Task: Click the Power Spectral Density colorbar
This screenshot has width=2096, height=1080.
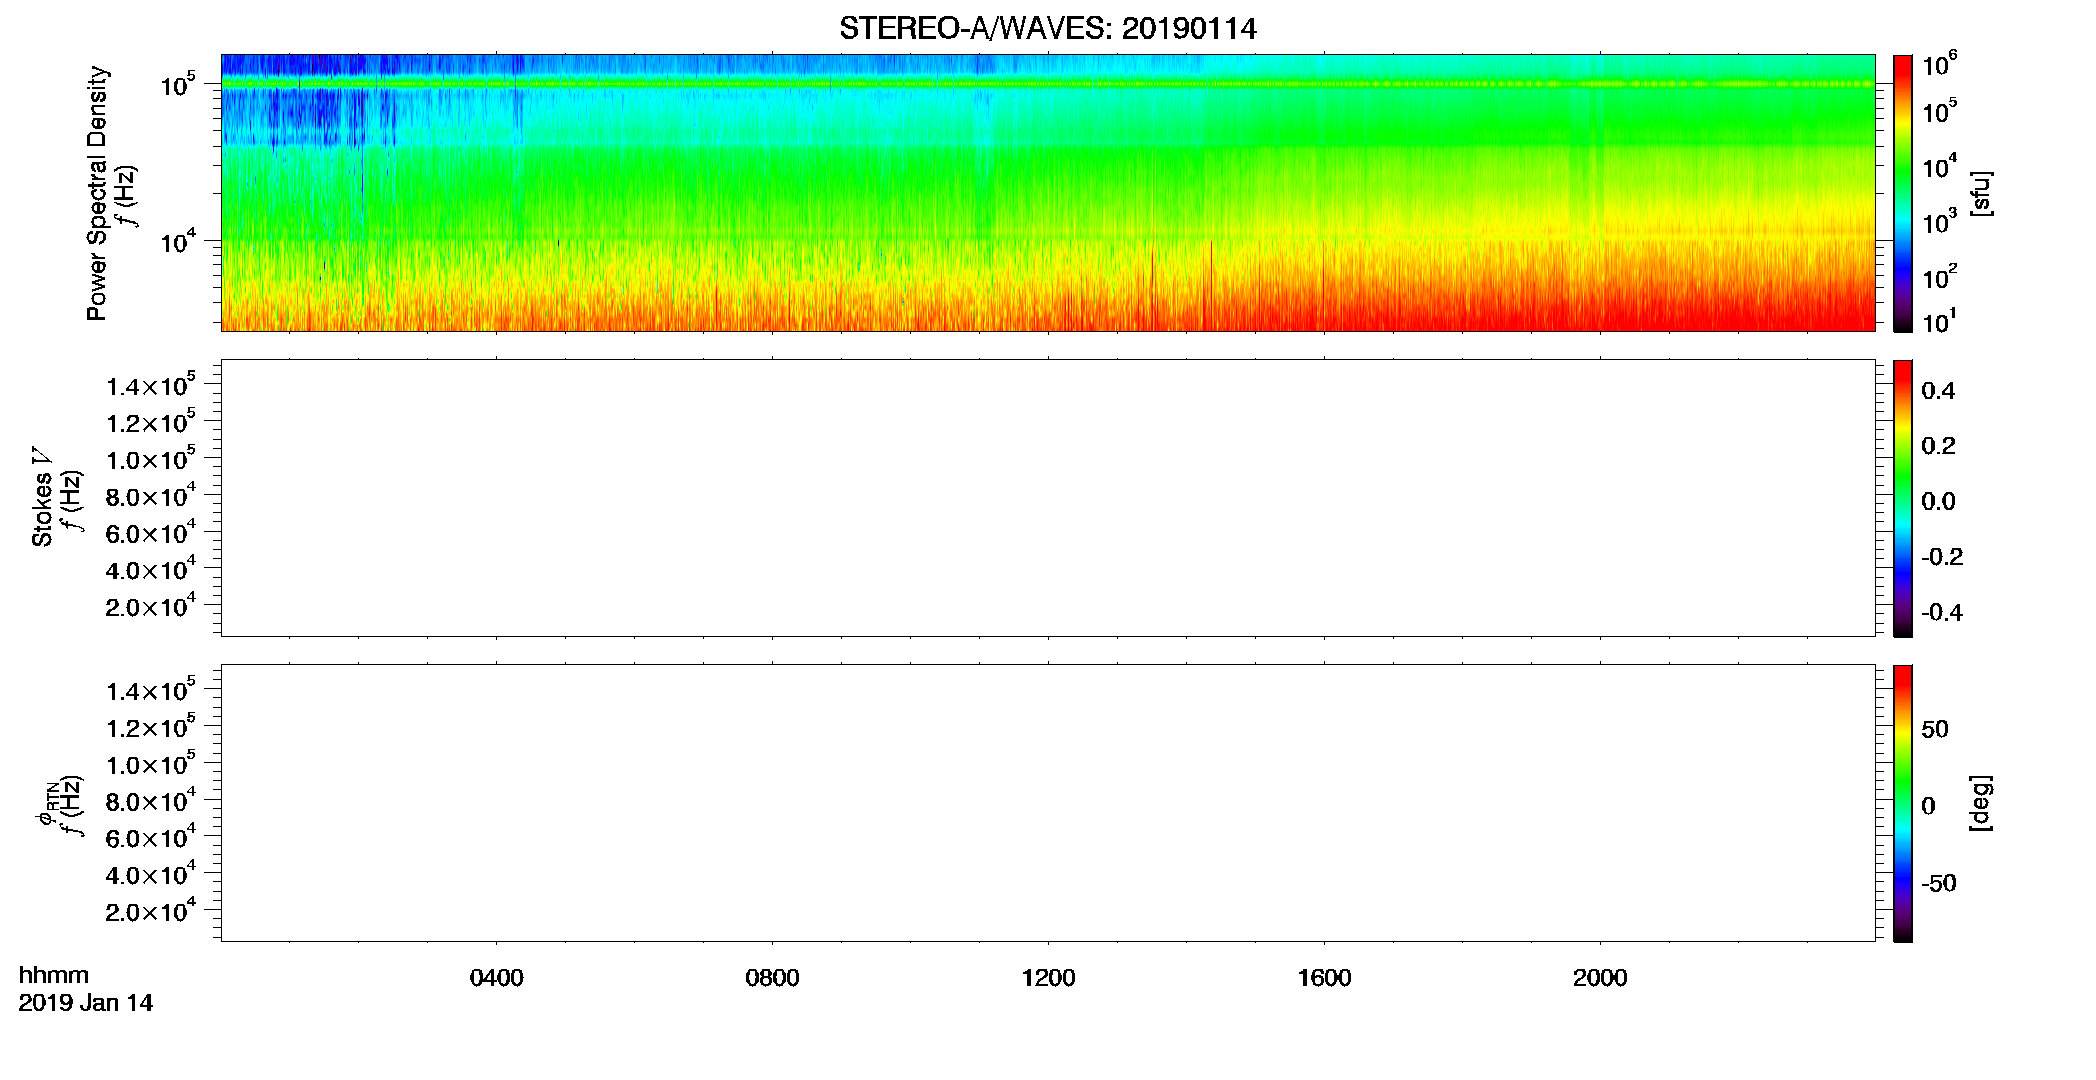Action: [1903, 193]
